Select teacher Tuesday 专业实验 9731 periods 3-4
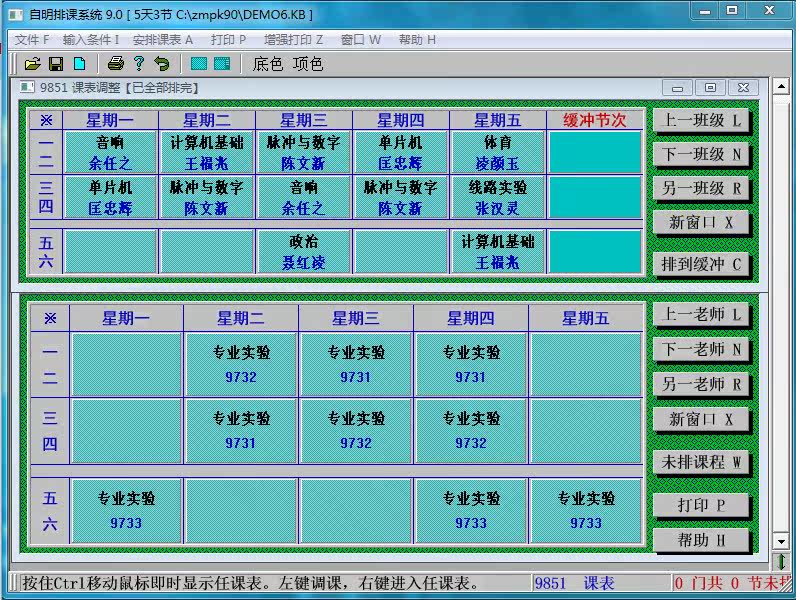Screen dimensions: 796x600 [x=241, y=430]
